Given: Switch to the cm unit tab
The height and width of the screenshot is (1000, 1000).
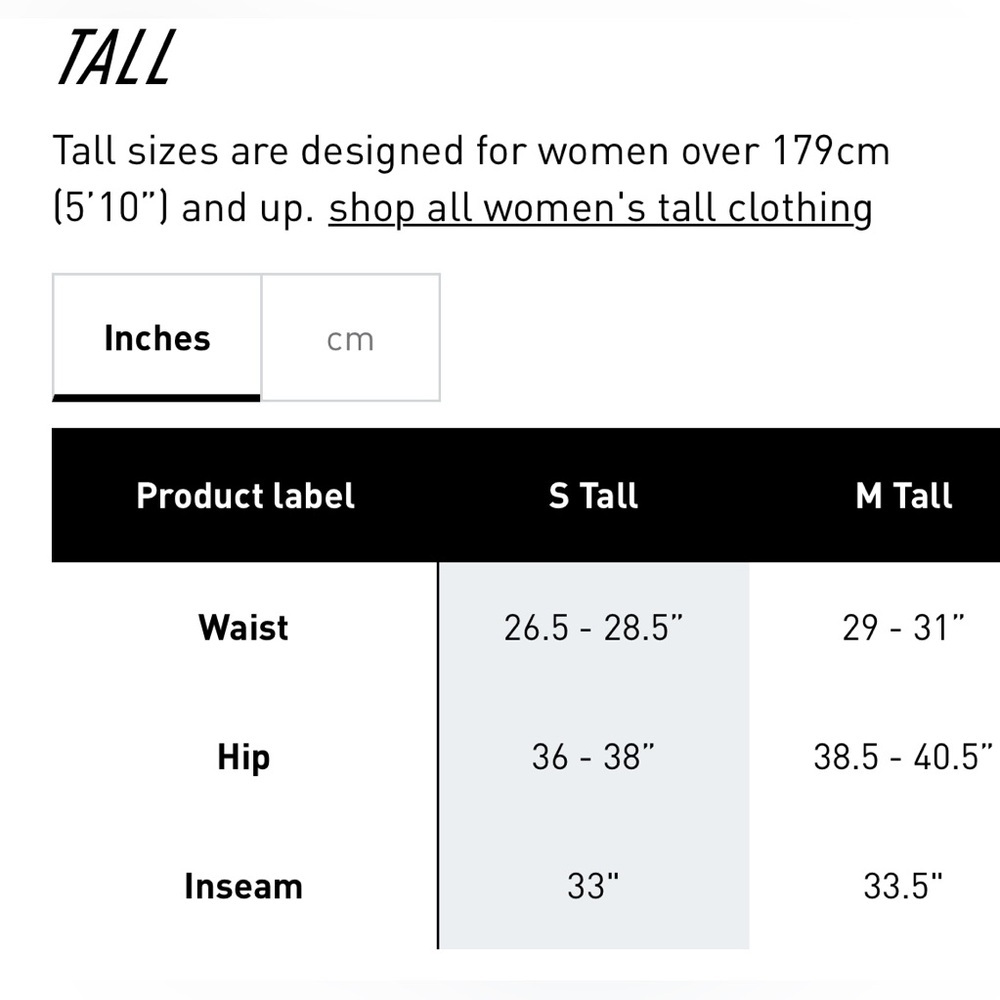Looking at the screenshot, I should pyautogui.click(x=350, y=338).
